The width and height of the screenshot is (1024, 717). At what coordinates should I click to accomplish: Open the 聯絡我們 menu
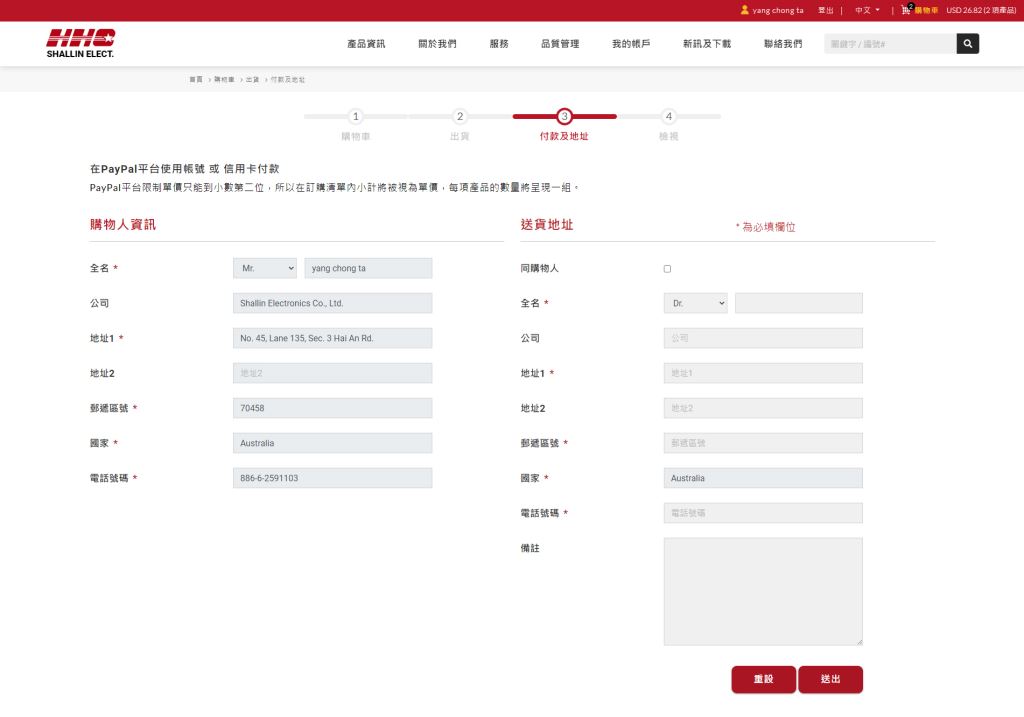(x=783, y=44)
